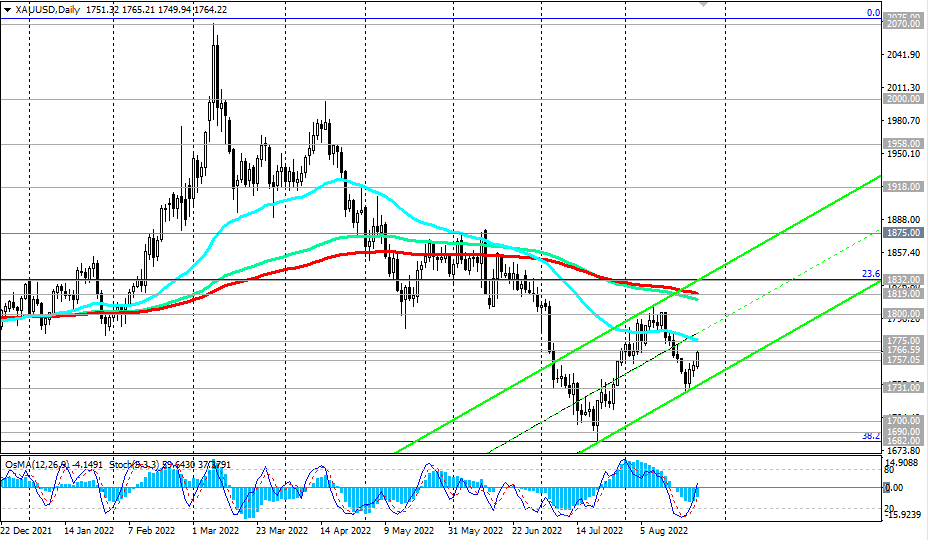Image resolution: width=928 pixels, height=540 pixels.
Task: Select the 2000.00 price level label
Action: [902, 100]
